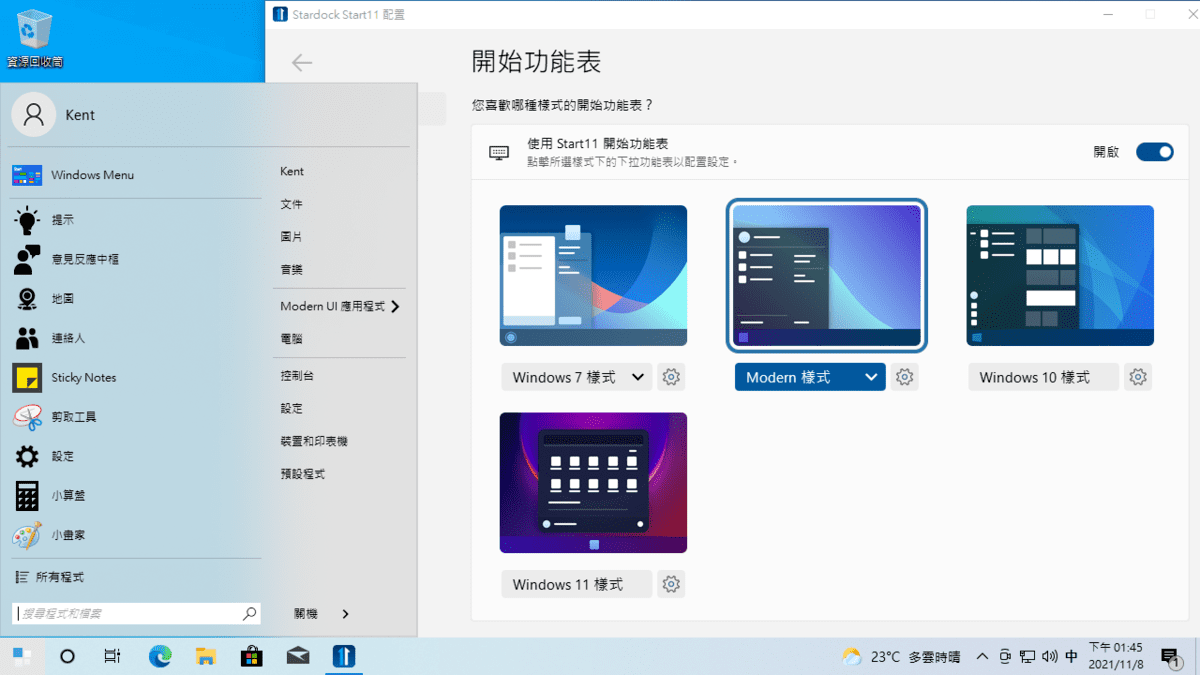Open the Modern style dropdown
Viewport: 1200px width, 675px height.
pos(870,377)
